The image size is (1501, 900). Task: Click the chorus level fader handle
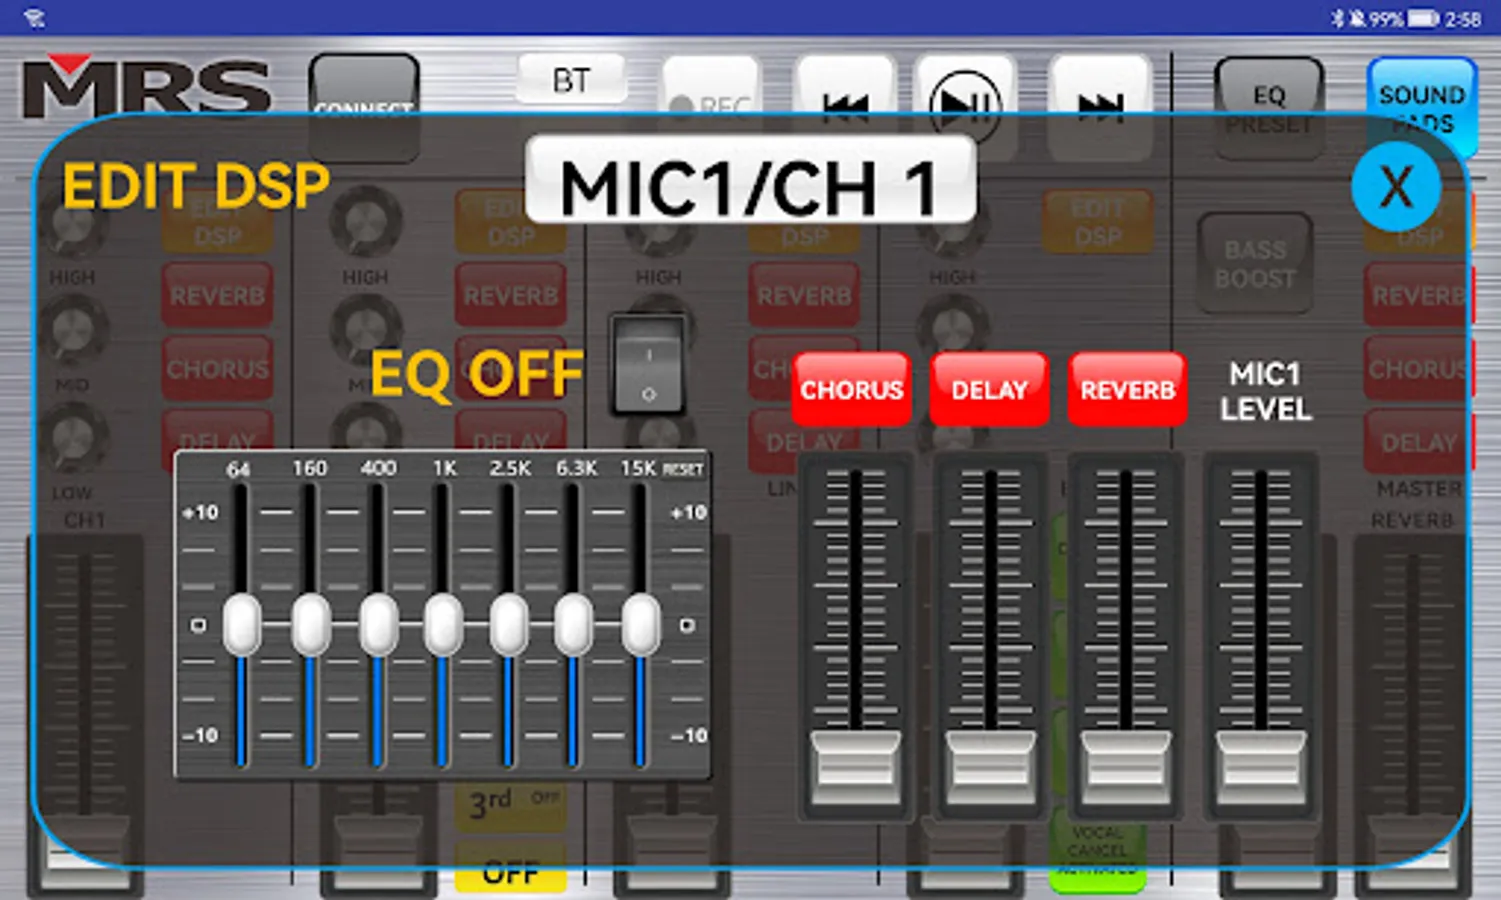pos(855,767)
